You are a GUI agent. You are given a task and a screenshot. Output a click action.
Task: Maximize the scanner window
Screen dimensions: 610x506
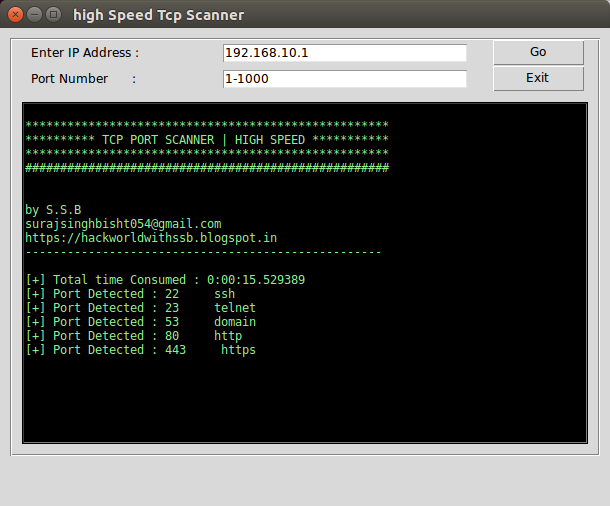[x=53, y=15]
